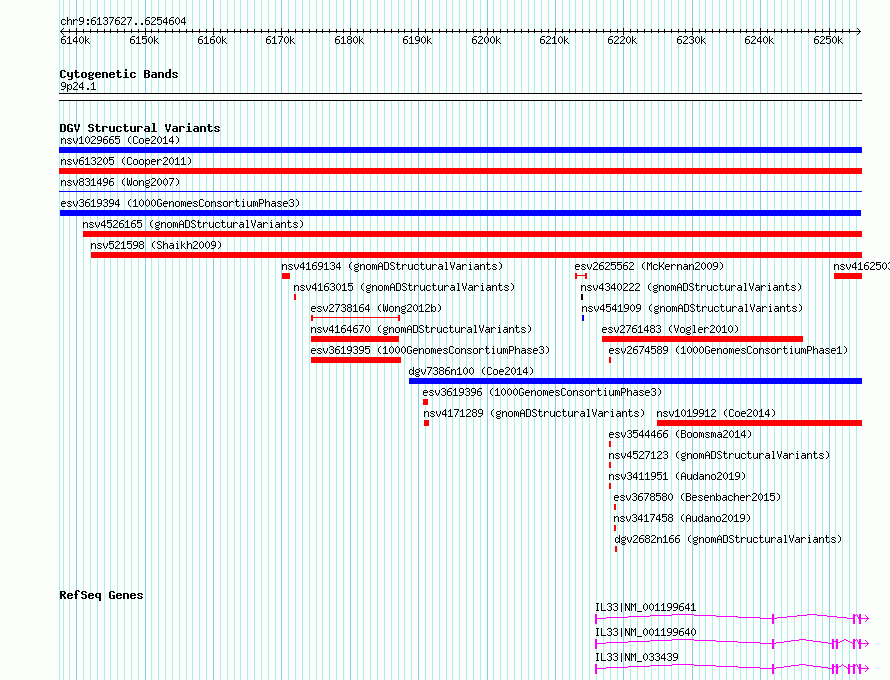Open the nsv521598 (Shaikh2009) label
The height and width of the screenshot is (680, 890).
[156, 245]
